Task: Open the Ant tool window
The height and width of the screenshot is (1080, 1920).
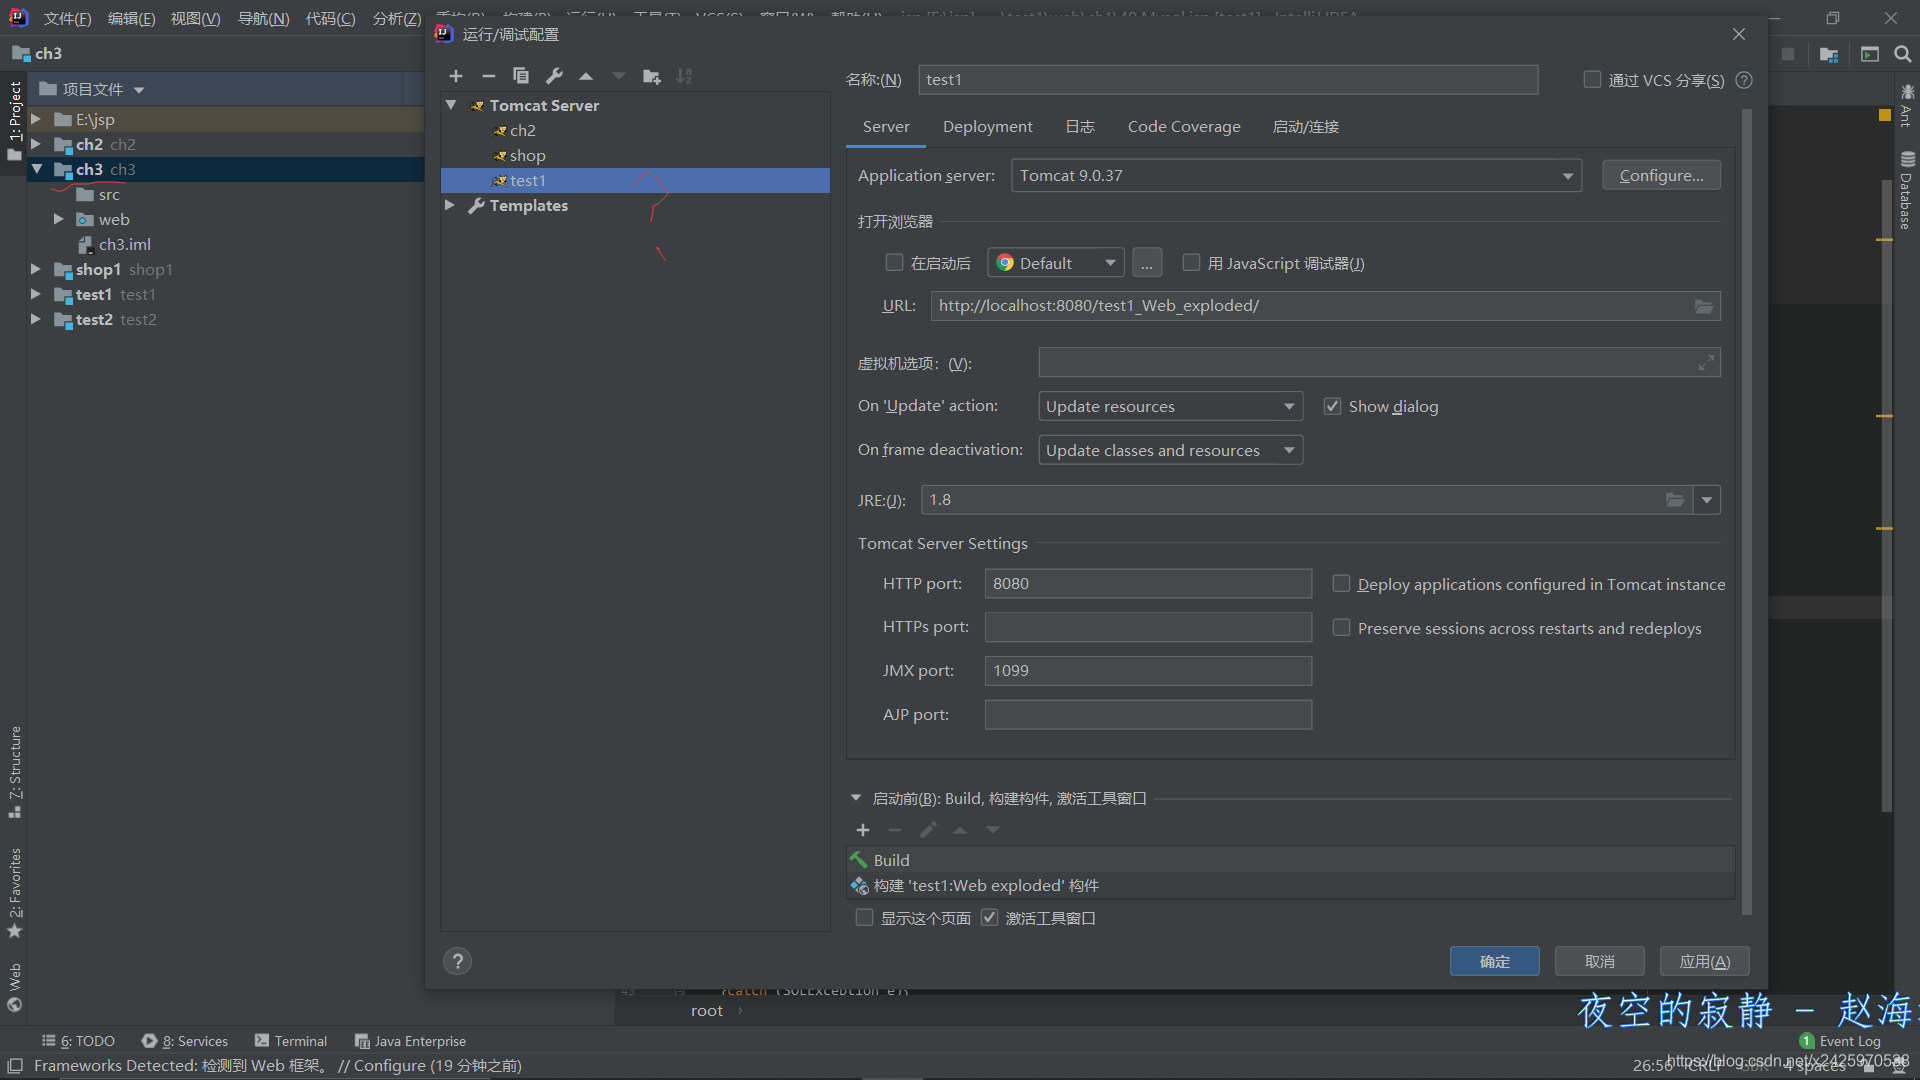Action: pyautogui.click(x=1906, y=106)
